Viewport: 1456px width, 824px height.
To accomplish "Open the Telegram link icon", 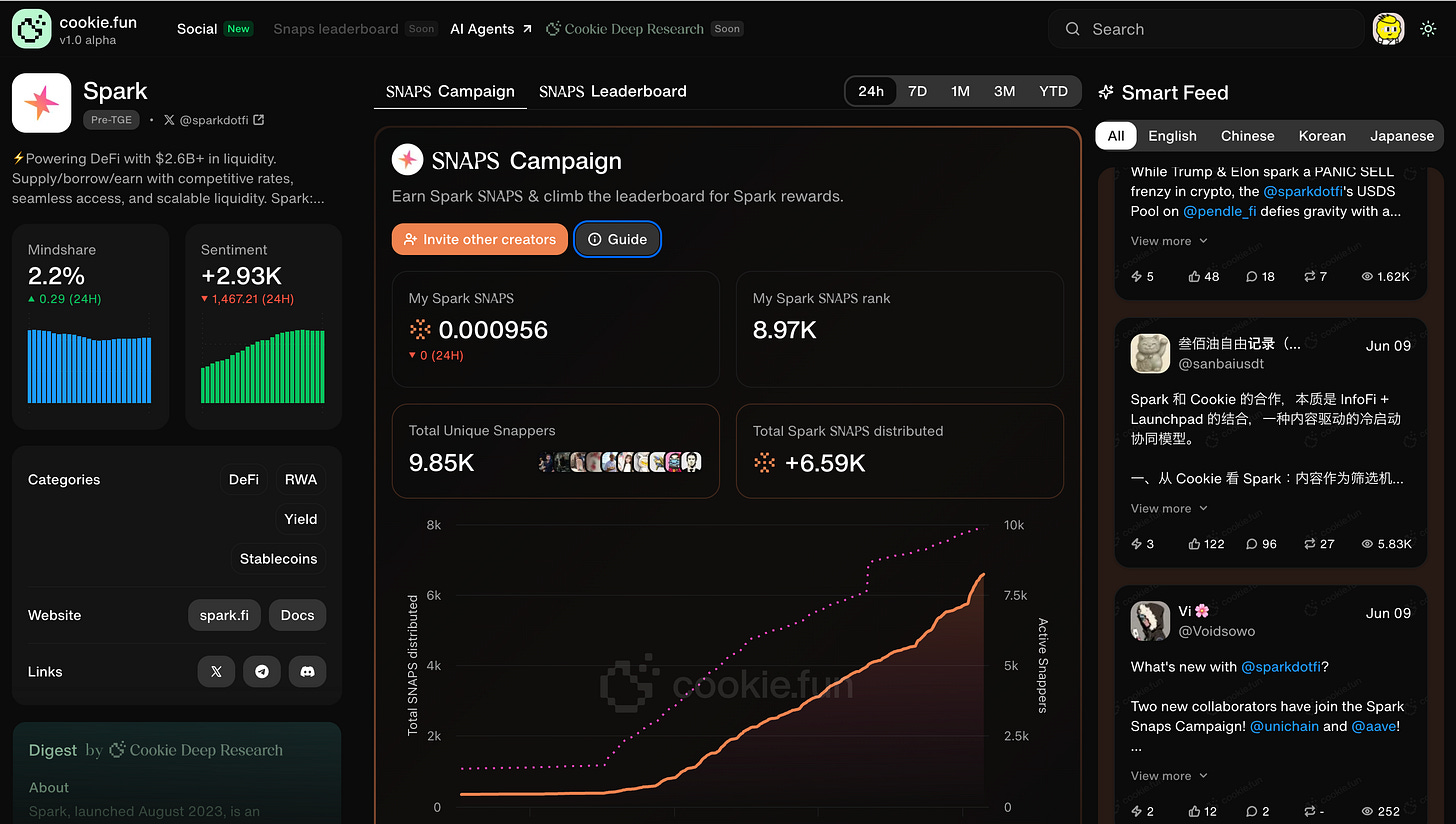I will [262, 672].
